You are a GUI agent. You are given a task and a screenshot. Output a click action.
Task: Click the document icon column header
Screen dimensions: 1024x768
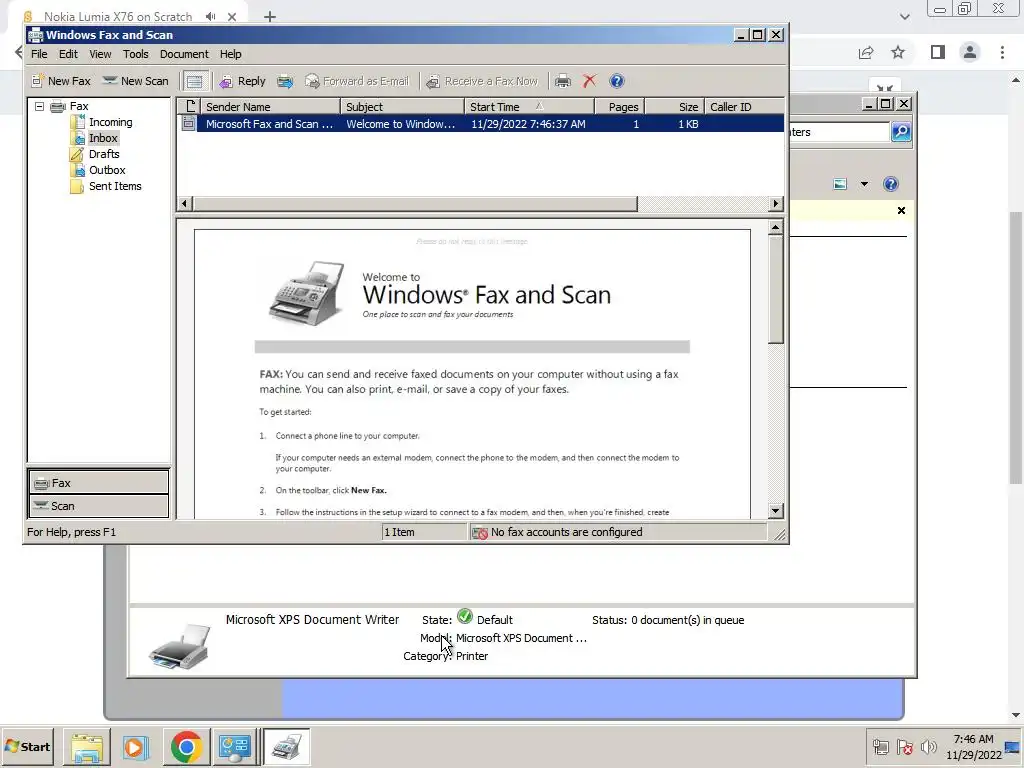189,106
